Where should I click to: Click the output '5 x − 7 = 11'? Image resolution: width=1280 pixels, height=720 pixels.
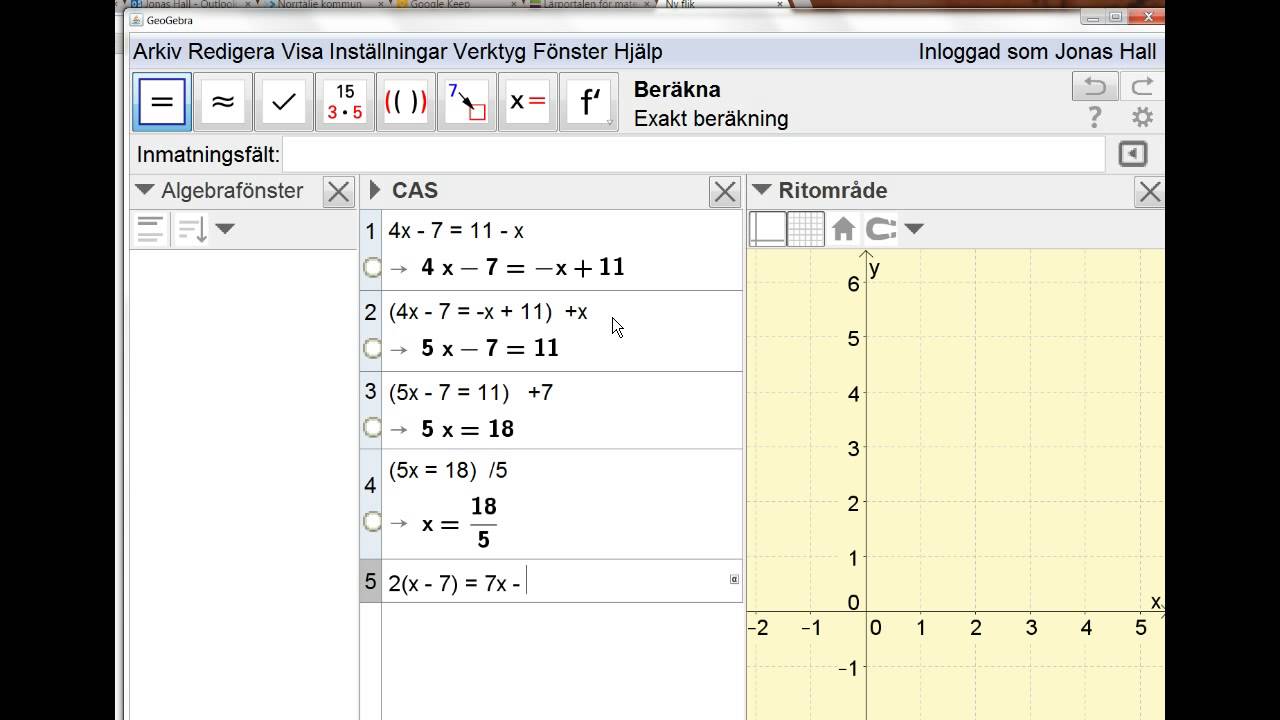coord(490,348)
